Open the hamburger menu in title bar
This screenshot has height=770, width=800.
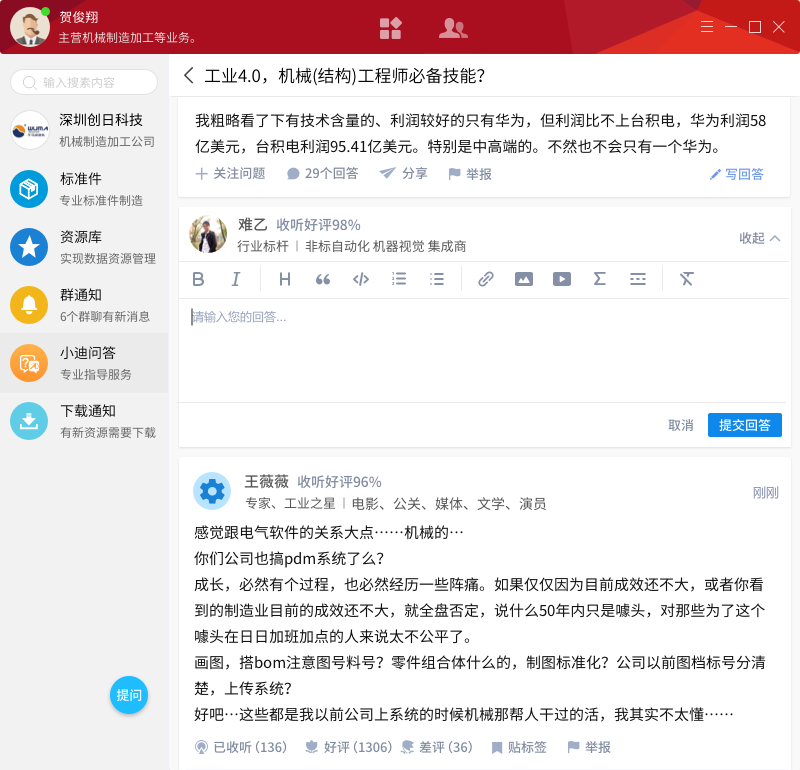[x=707, y=27]
